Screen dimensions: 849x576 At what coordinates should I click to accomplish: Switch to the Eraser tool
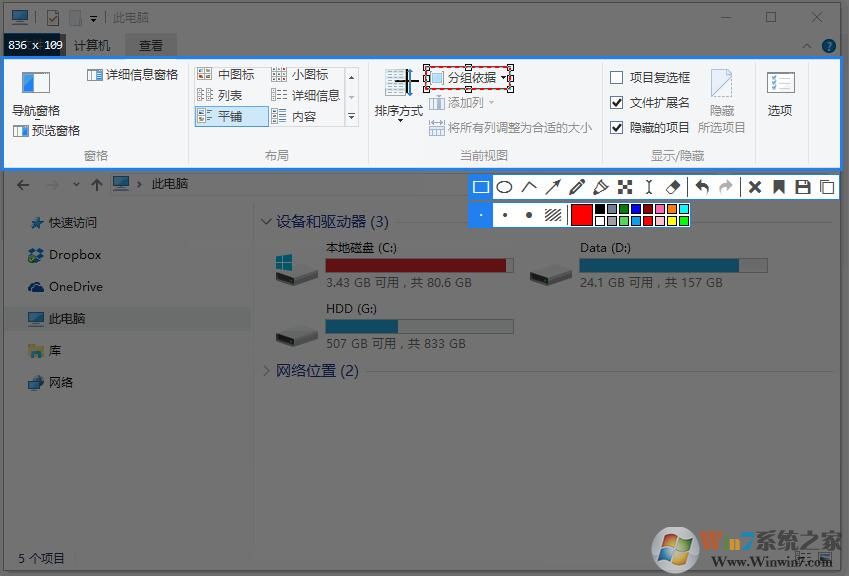[x=672, y=187]
